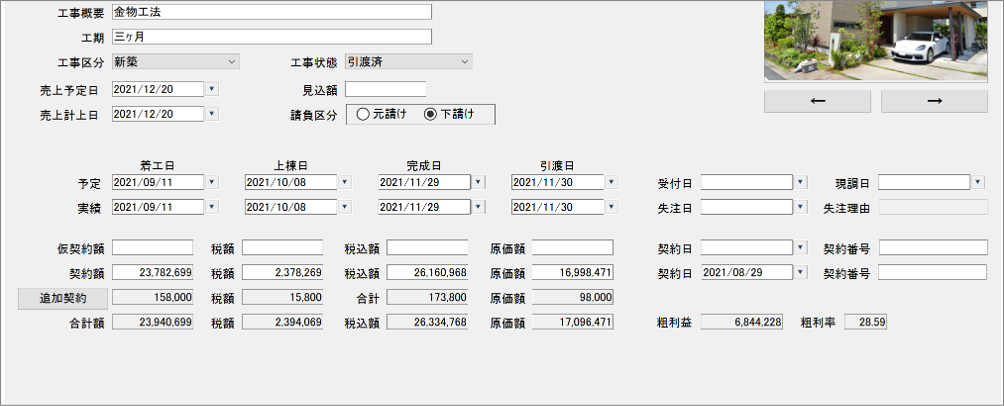Click the empty 仮契約額 field

[152, 248]
